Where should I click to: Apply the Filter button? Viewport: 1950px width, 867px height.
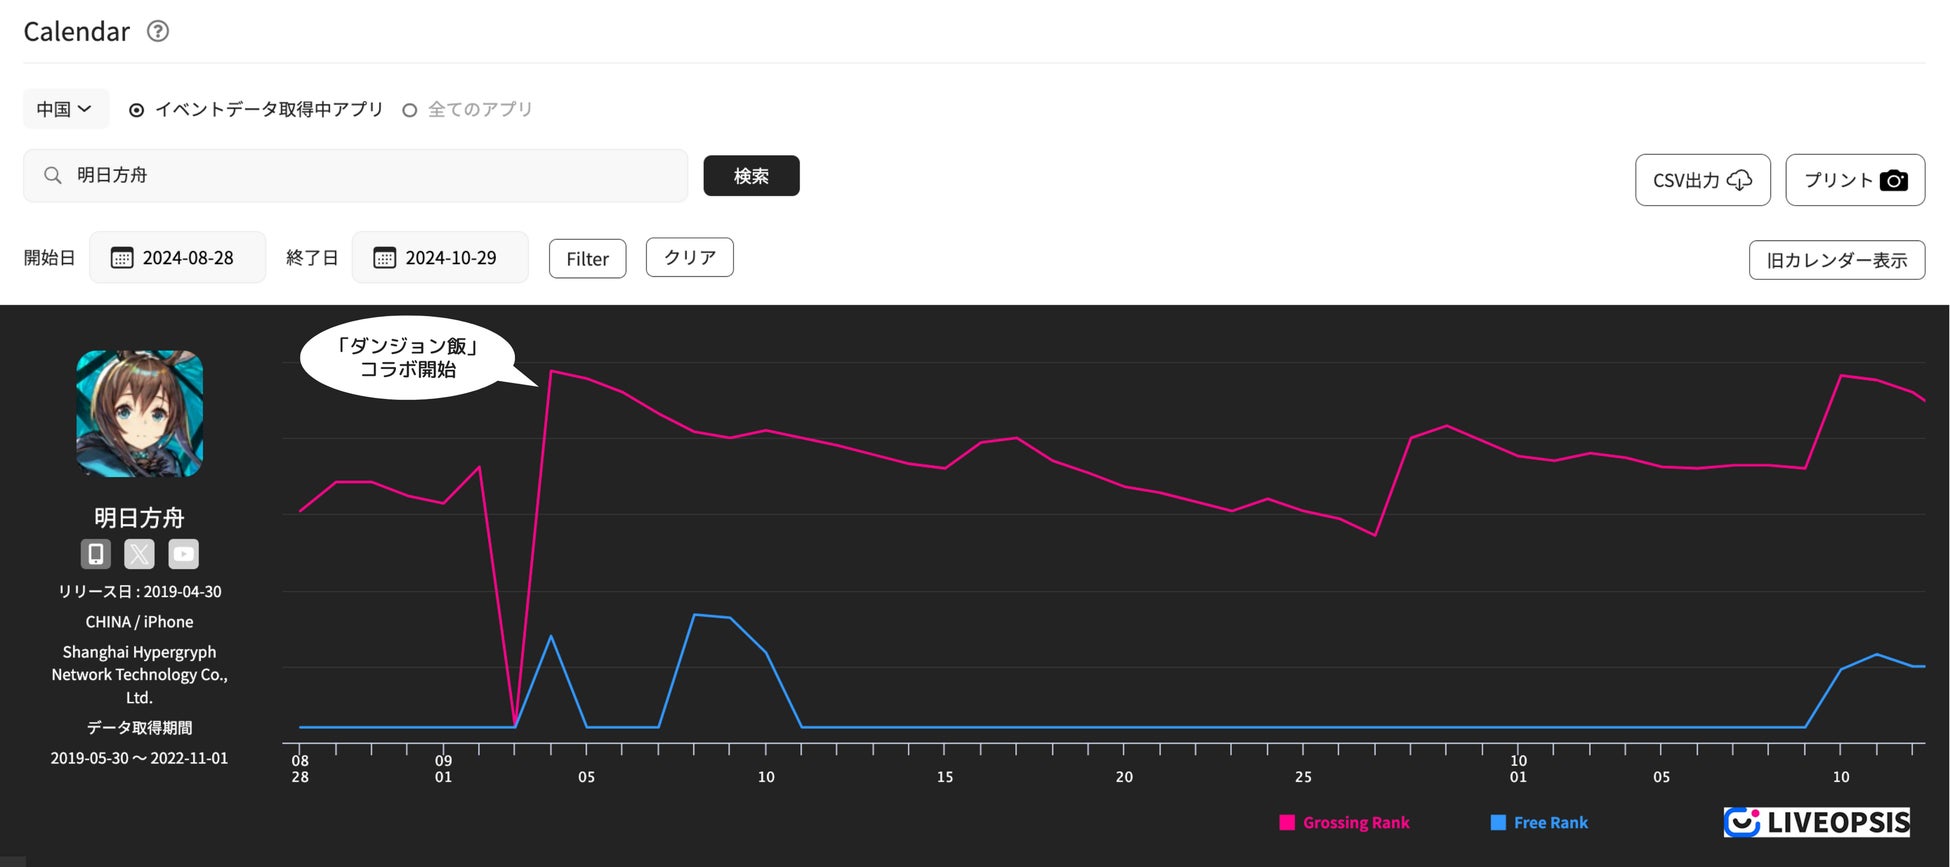tap(587, 259)
